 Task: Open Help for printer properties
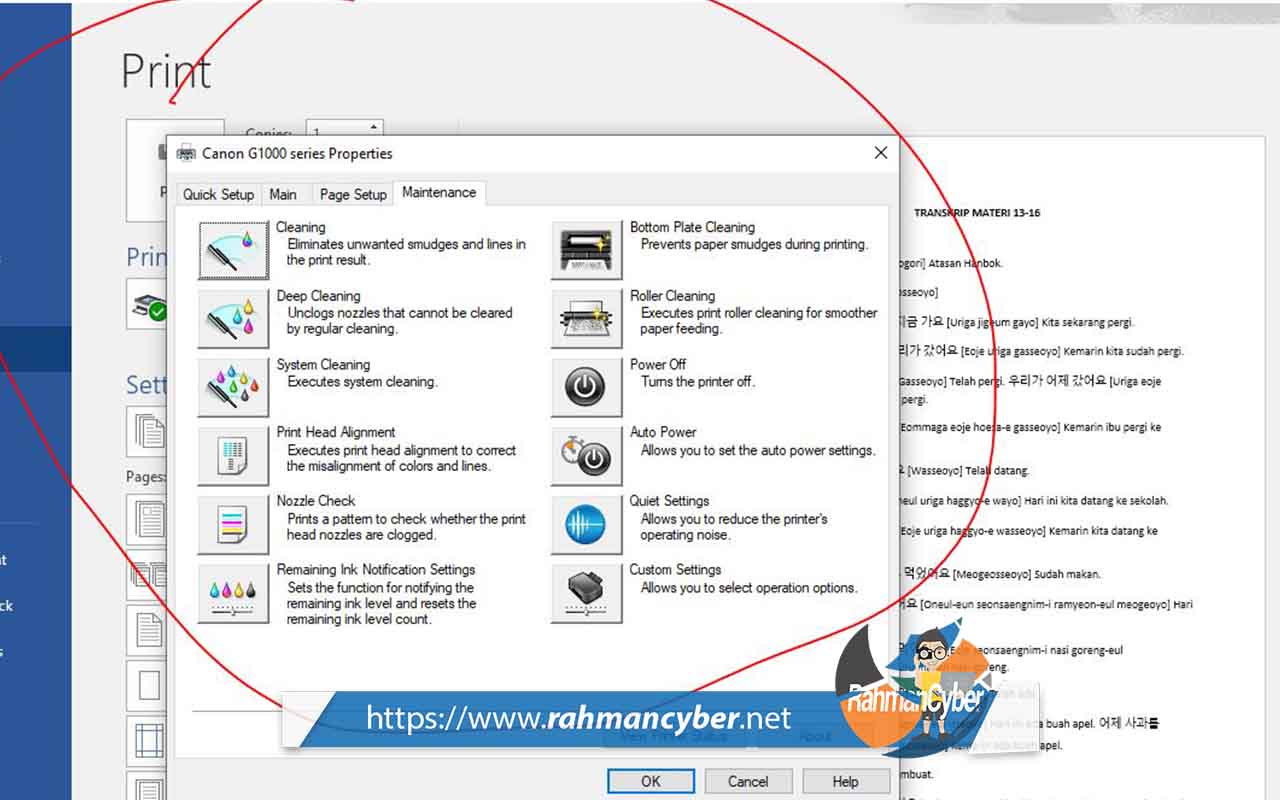pos(845,781)
